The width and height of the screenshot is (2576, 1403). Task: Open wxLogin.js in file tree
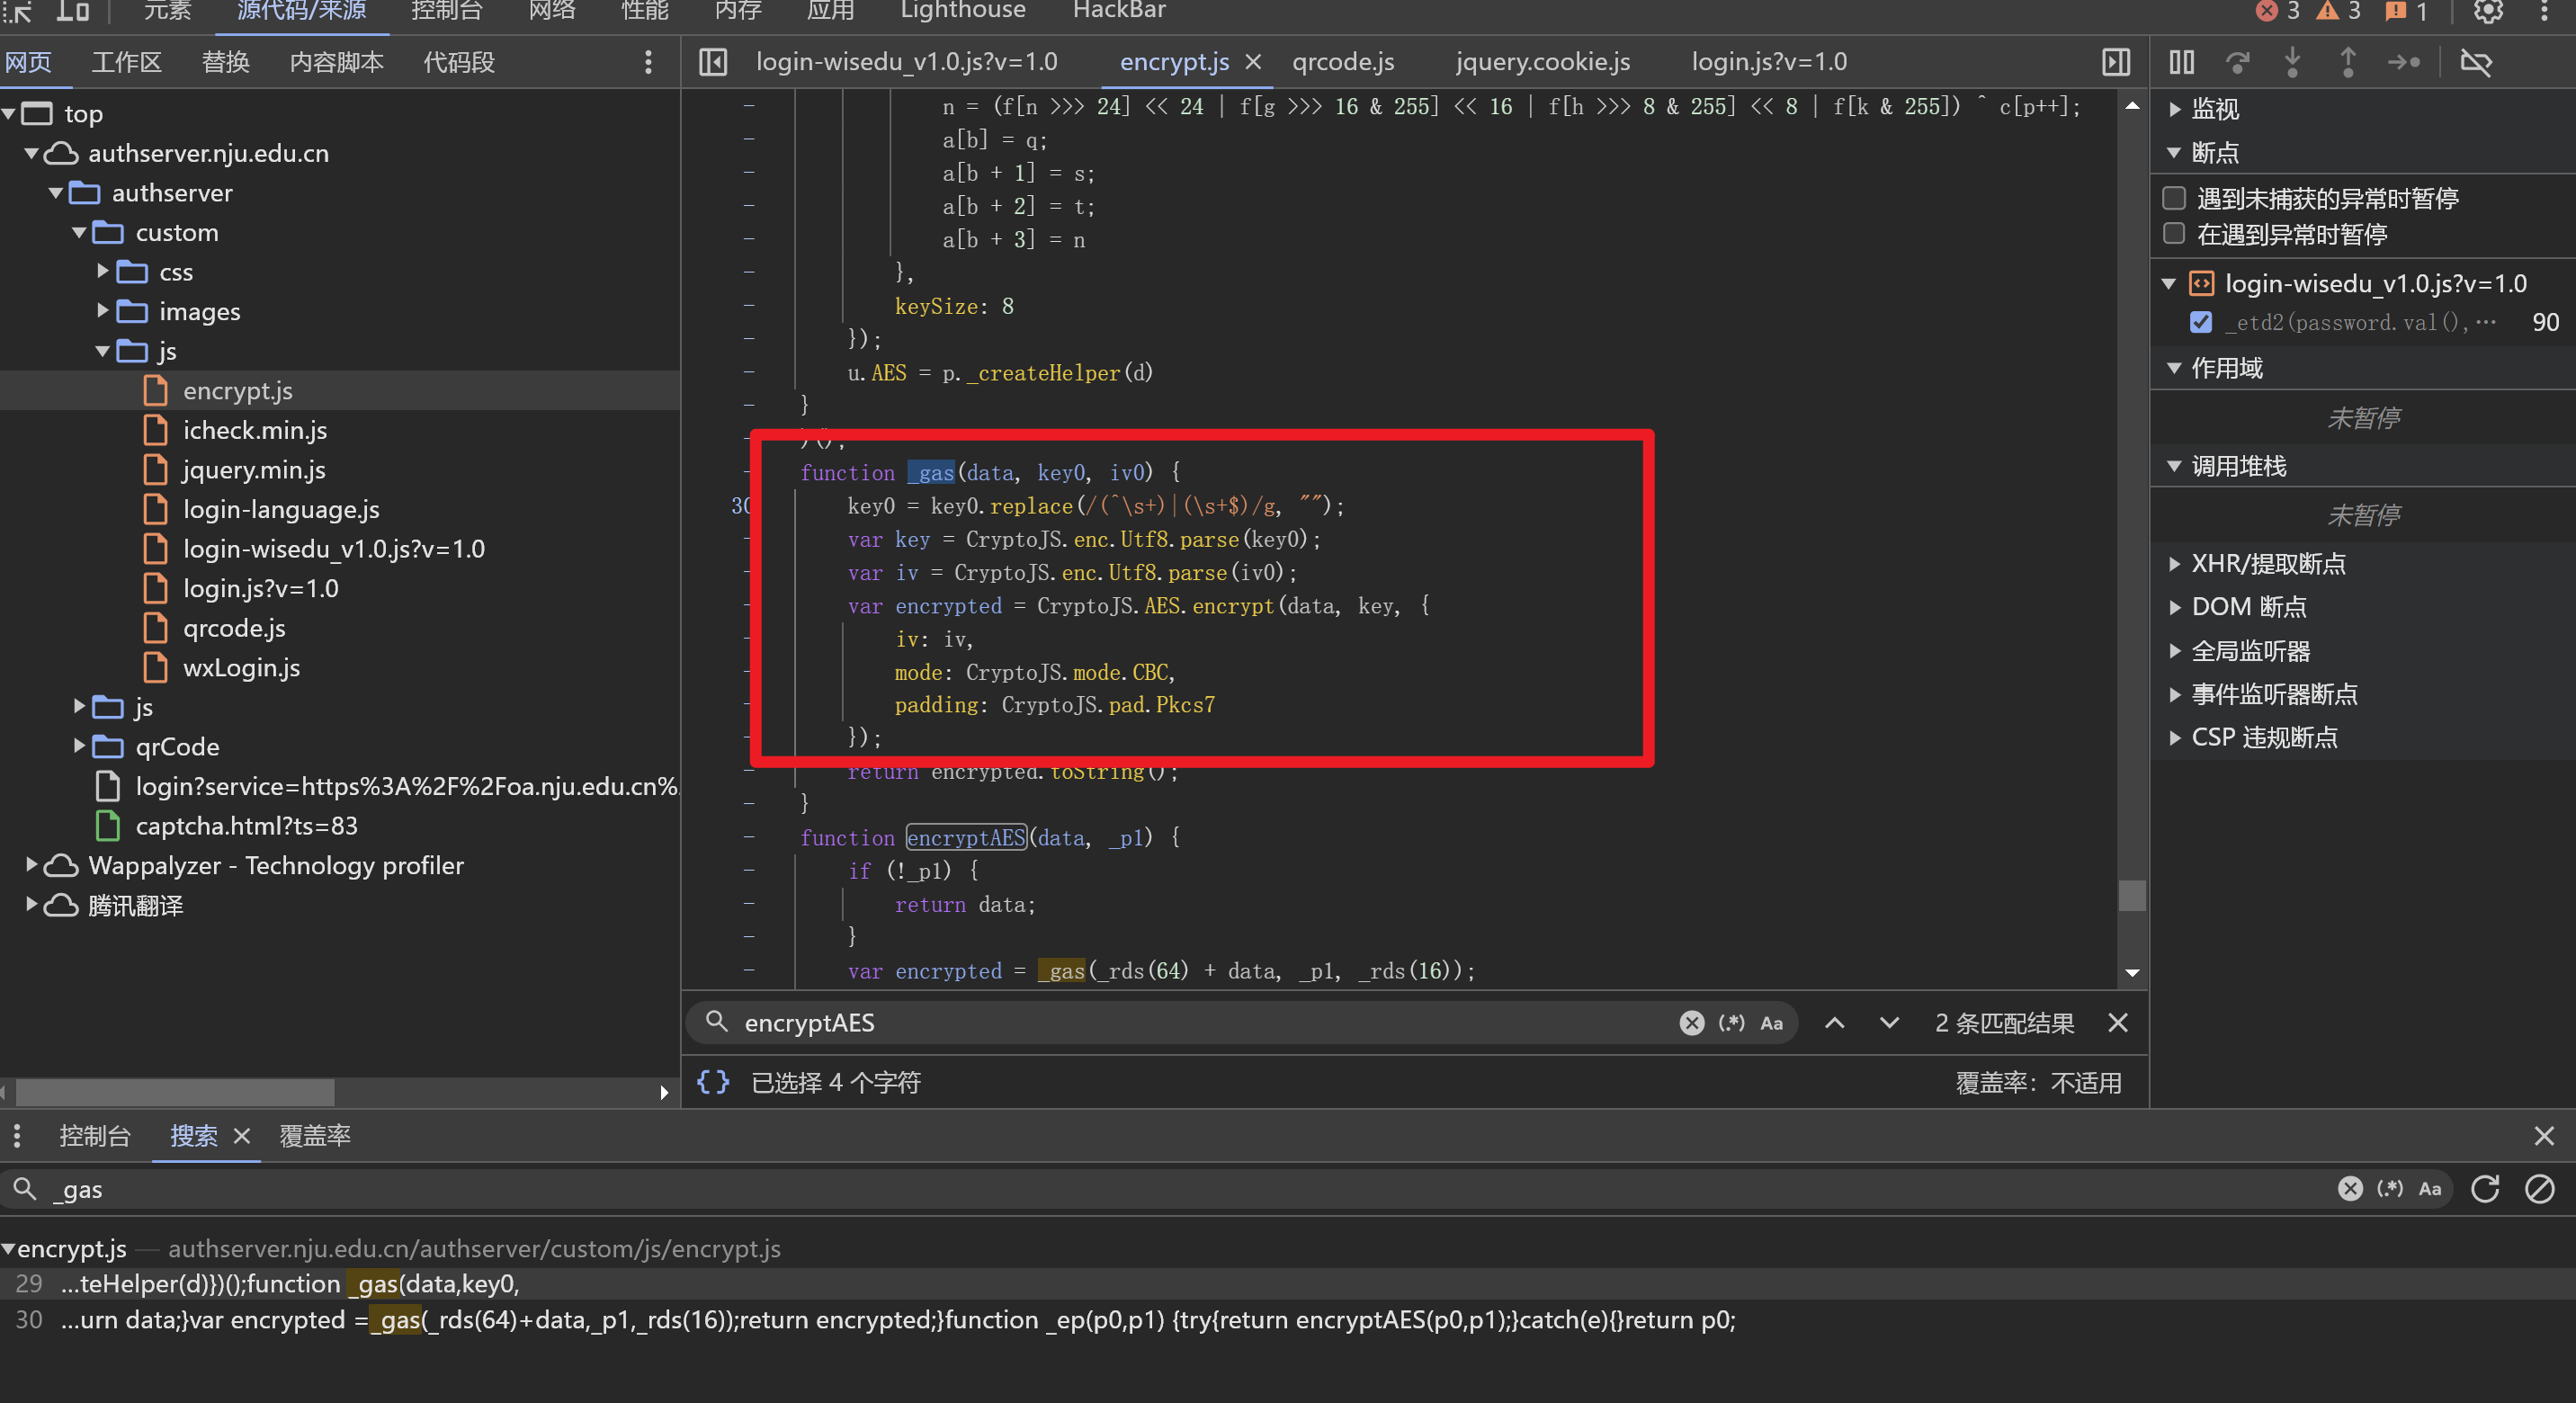pos(241,668)
